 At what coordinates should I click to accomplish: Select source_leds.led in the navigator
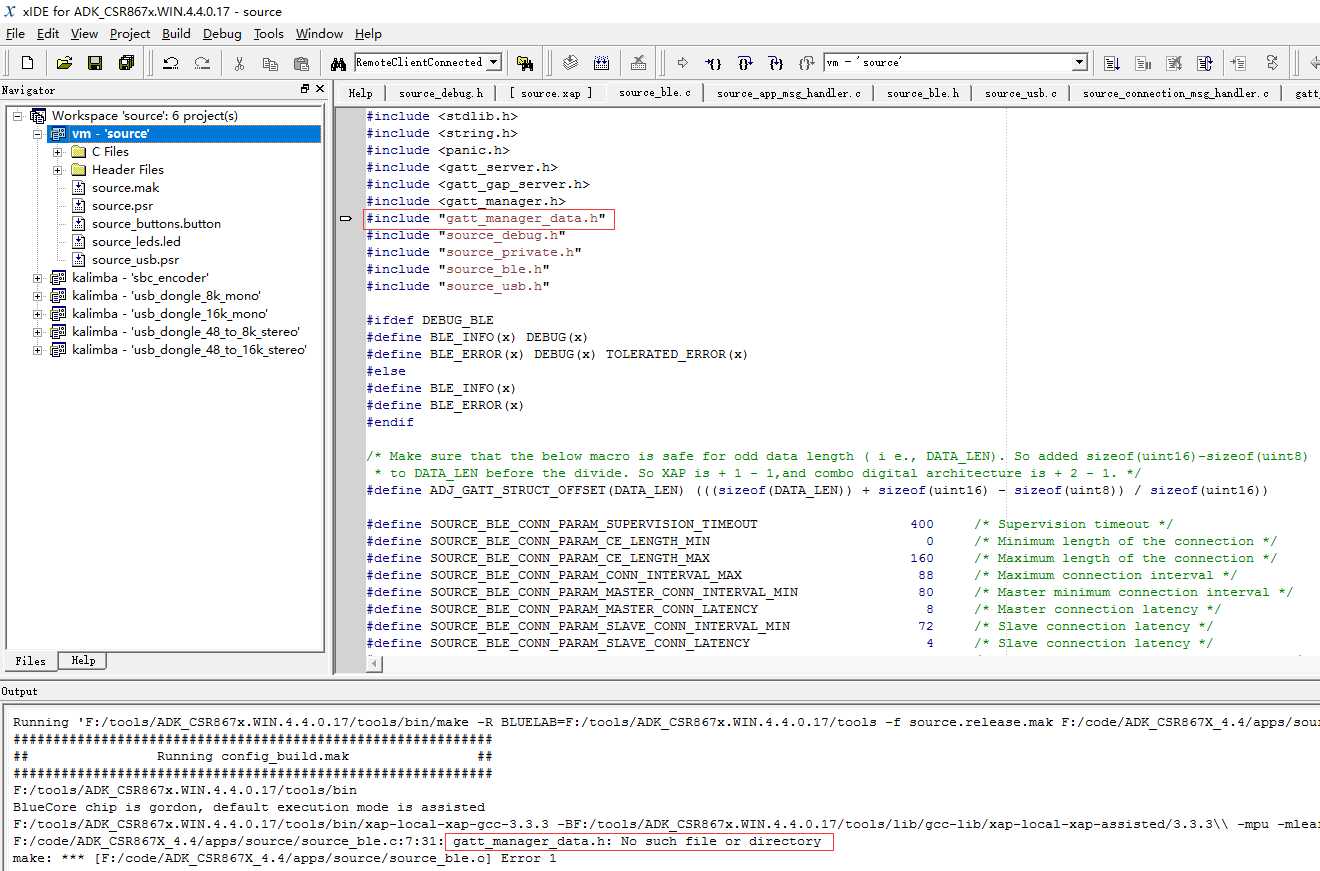(136, 242)
